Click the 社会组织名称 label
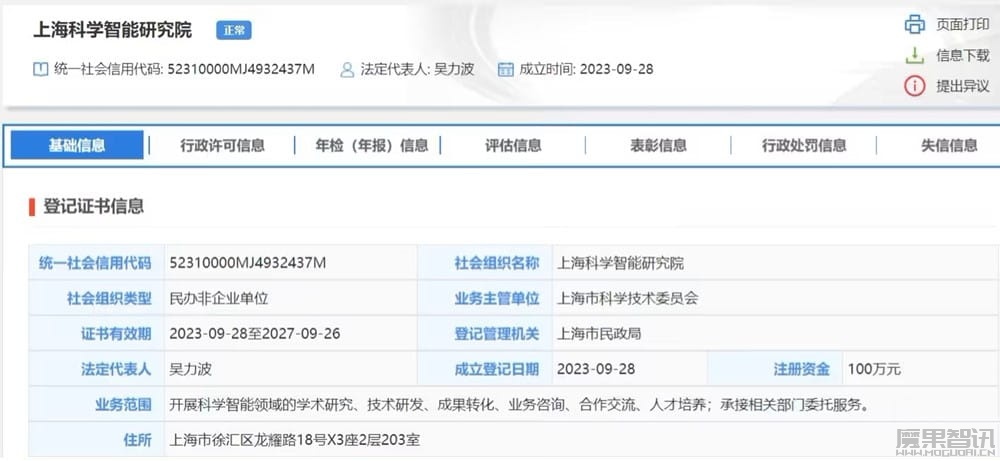The height and width of the screenshot is (461, 1000). [496, 263]
